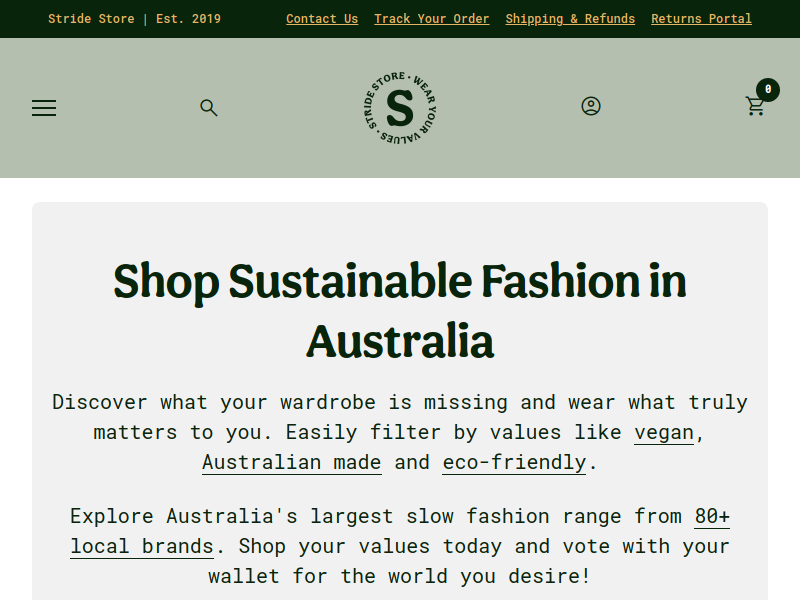This screenshot has height=600, width=800.
Task: Follow the Australian made link
Action: click(292, 463)
